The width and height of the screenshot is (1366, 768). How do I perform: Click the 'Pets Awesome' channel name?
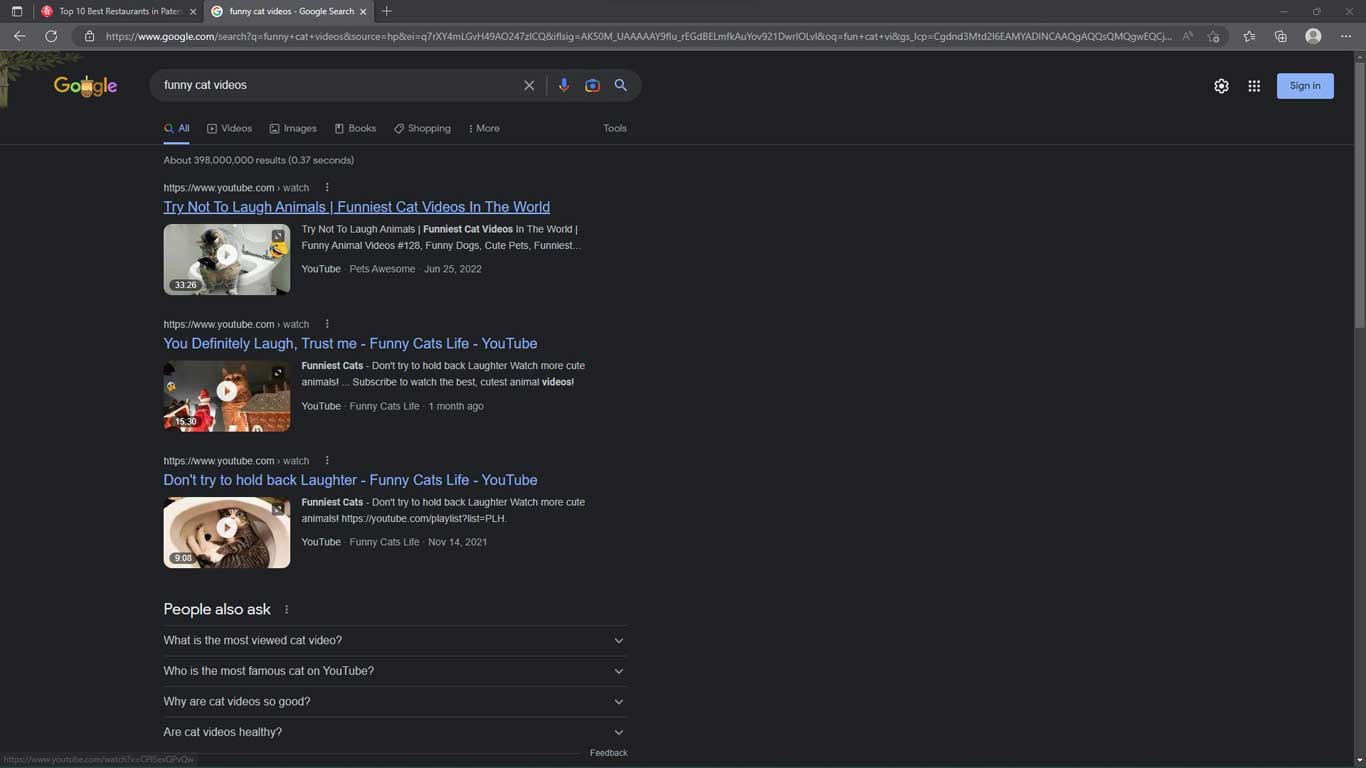(x=382, y=269)
